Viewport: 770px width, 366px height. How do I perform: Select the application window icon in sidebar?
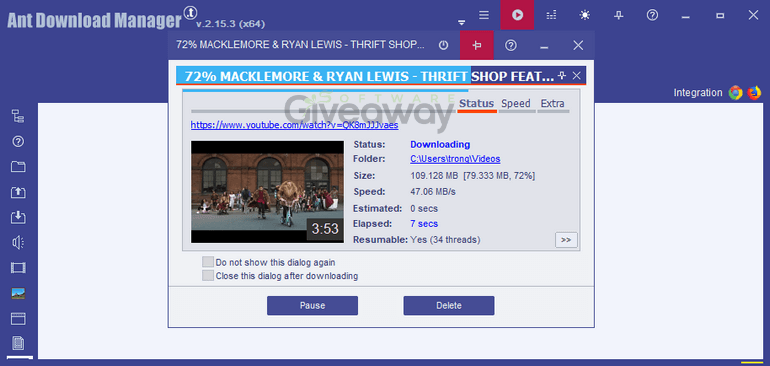pos(18,318)
